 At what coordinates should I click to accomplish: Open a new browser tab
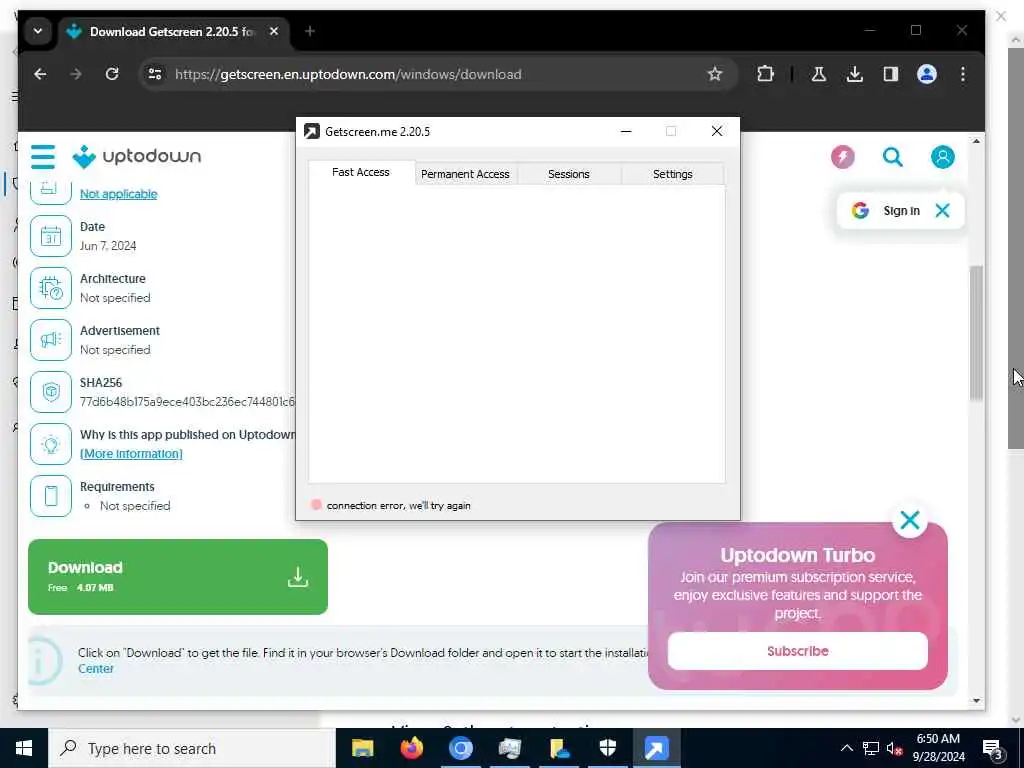point(310,31)
